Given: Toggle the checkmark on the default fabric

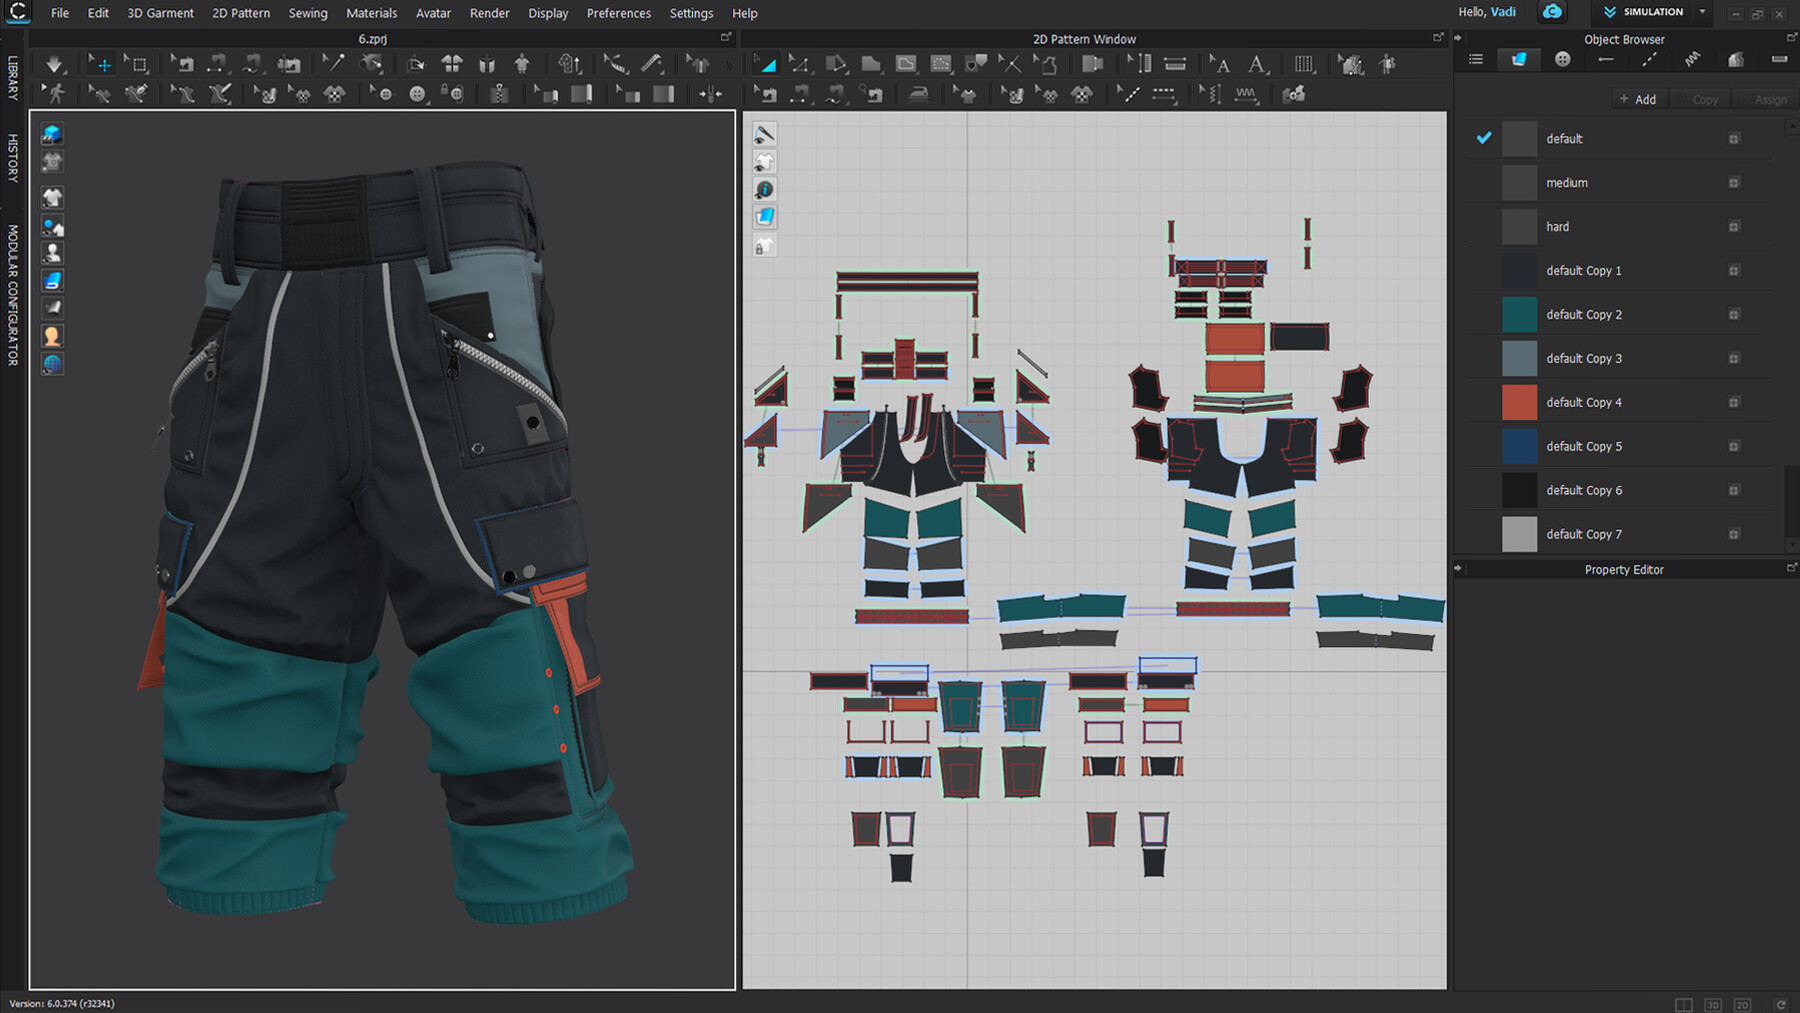Looking at the screenshot, I should pos(1484,138).
